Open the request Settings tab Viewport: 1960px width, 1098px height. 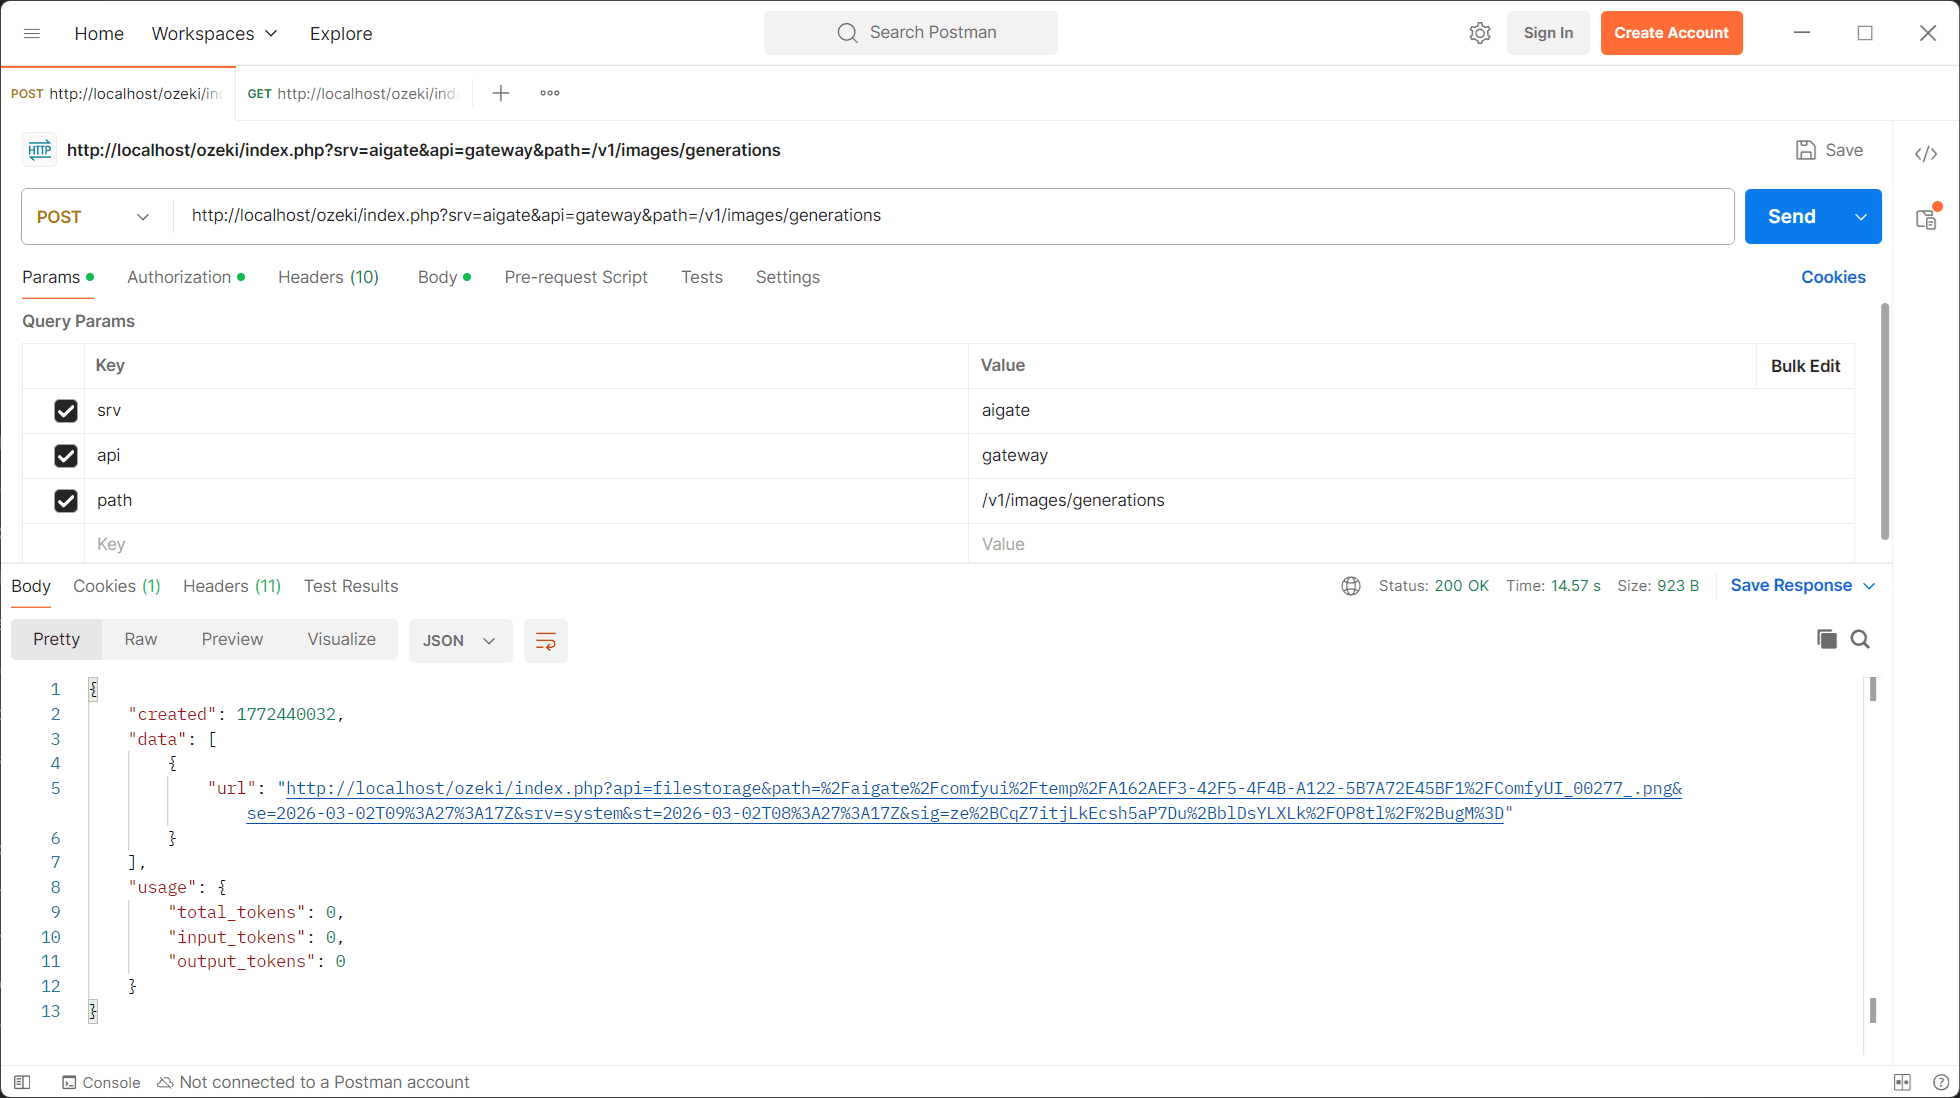point(788,278)
